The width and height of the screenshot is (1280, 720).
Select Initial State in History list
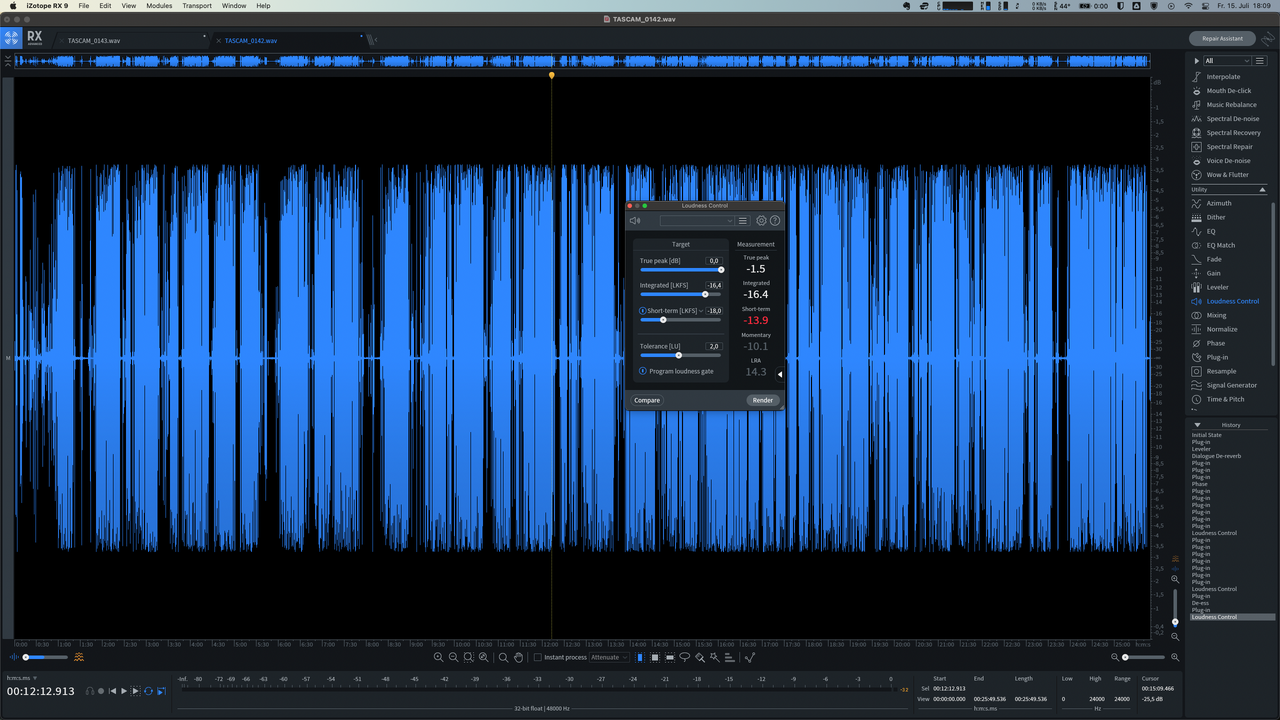[x=1207, y=435]
